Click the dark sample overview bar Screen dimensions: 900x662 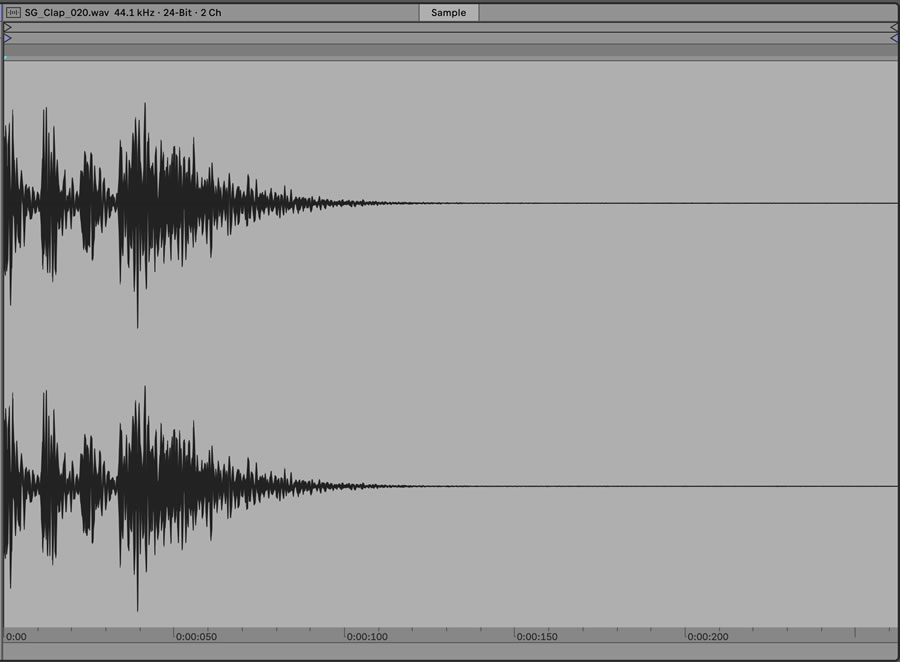click(450, 50)
